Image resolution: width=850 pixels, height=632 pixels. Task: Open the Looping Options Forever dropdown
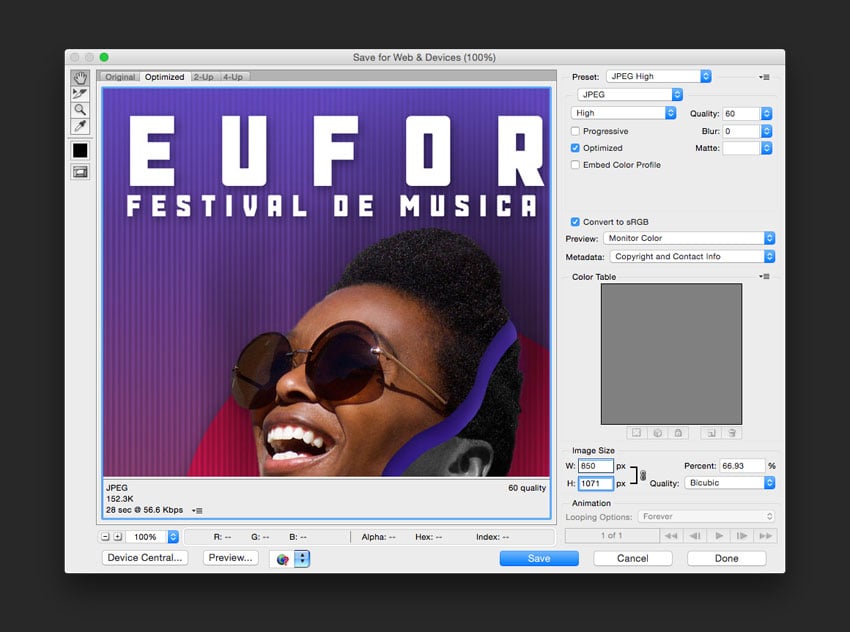tap(706, 517)
